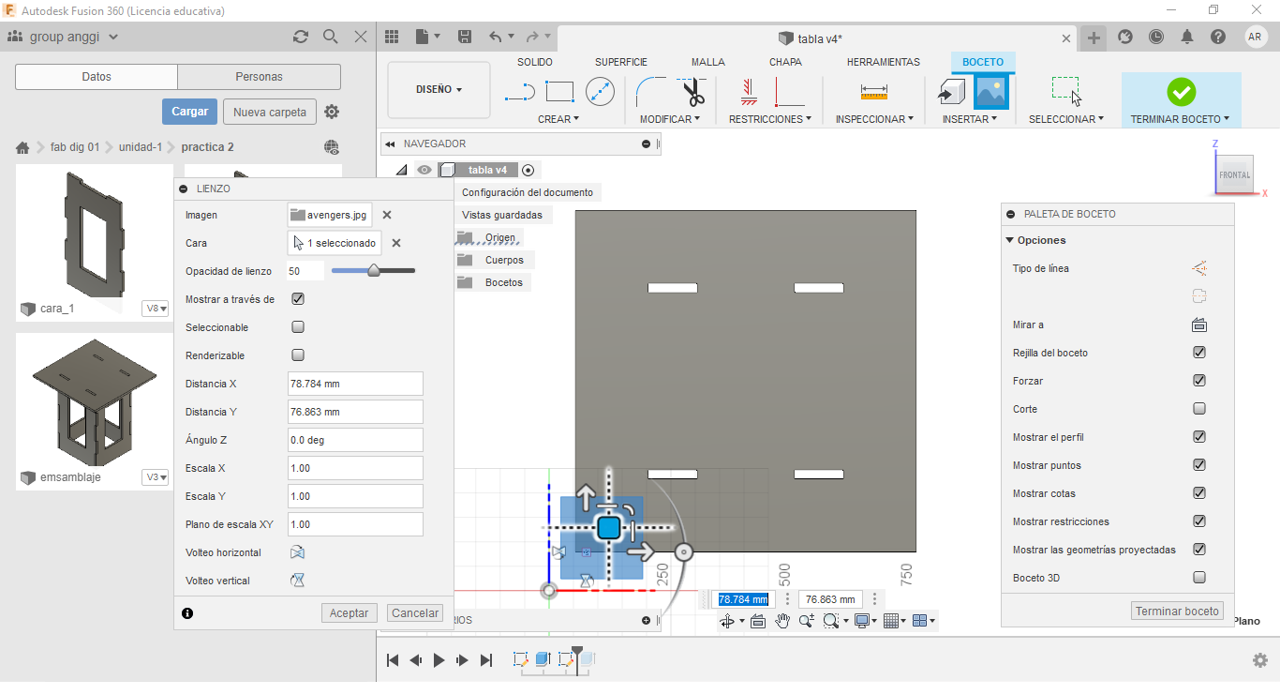Screen dimensions: 1280x682
Task: Toggle Mostrar cotas checkbox
Action: tap(1199, 493)
